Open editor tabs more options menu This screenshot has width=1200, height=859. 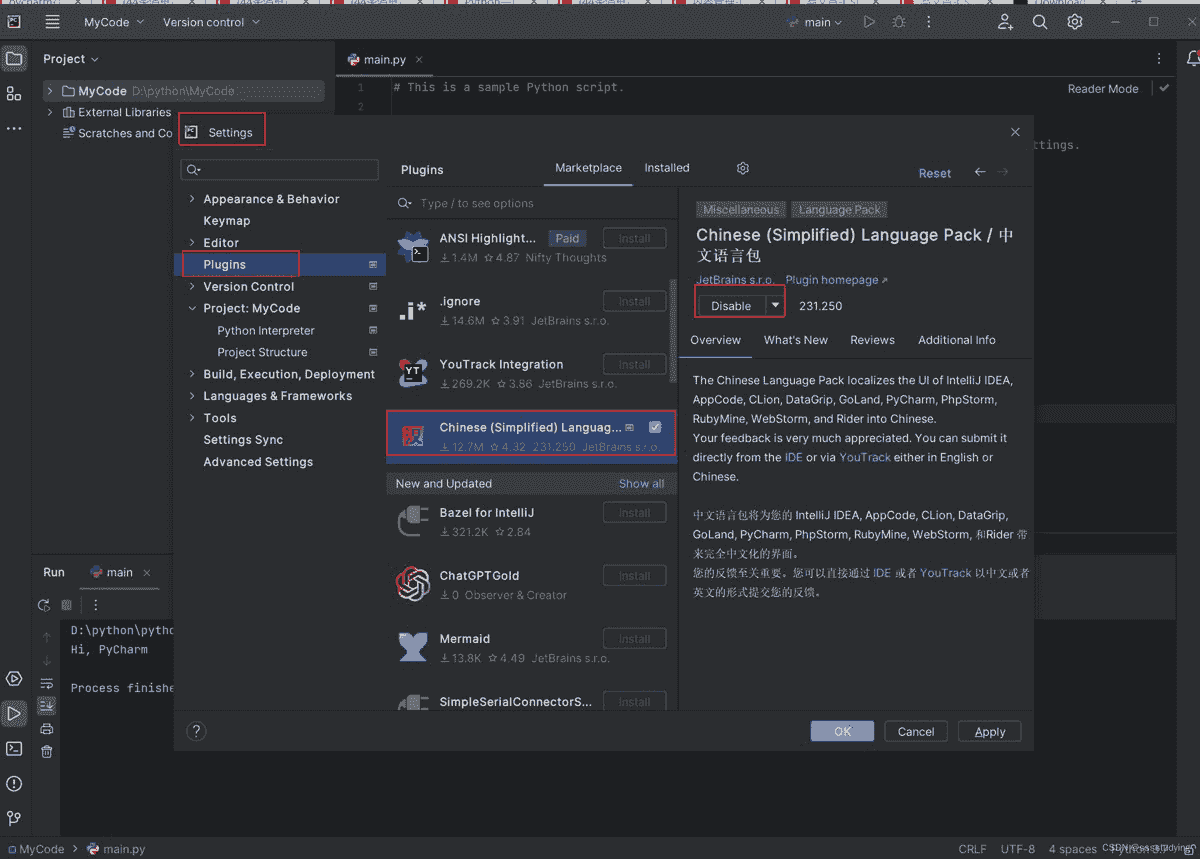click(1159, 59)
